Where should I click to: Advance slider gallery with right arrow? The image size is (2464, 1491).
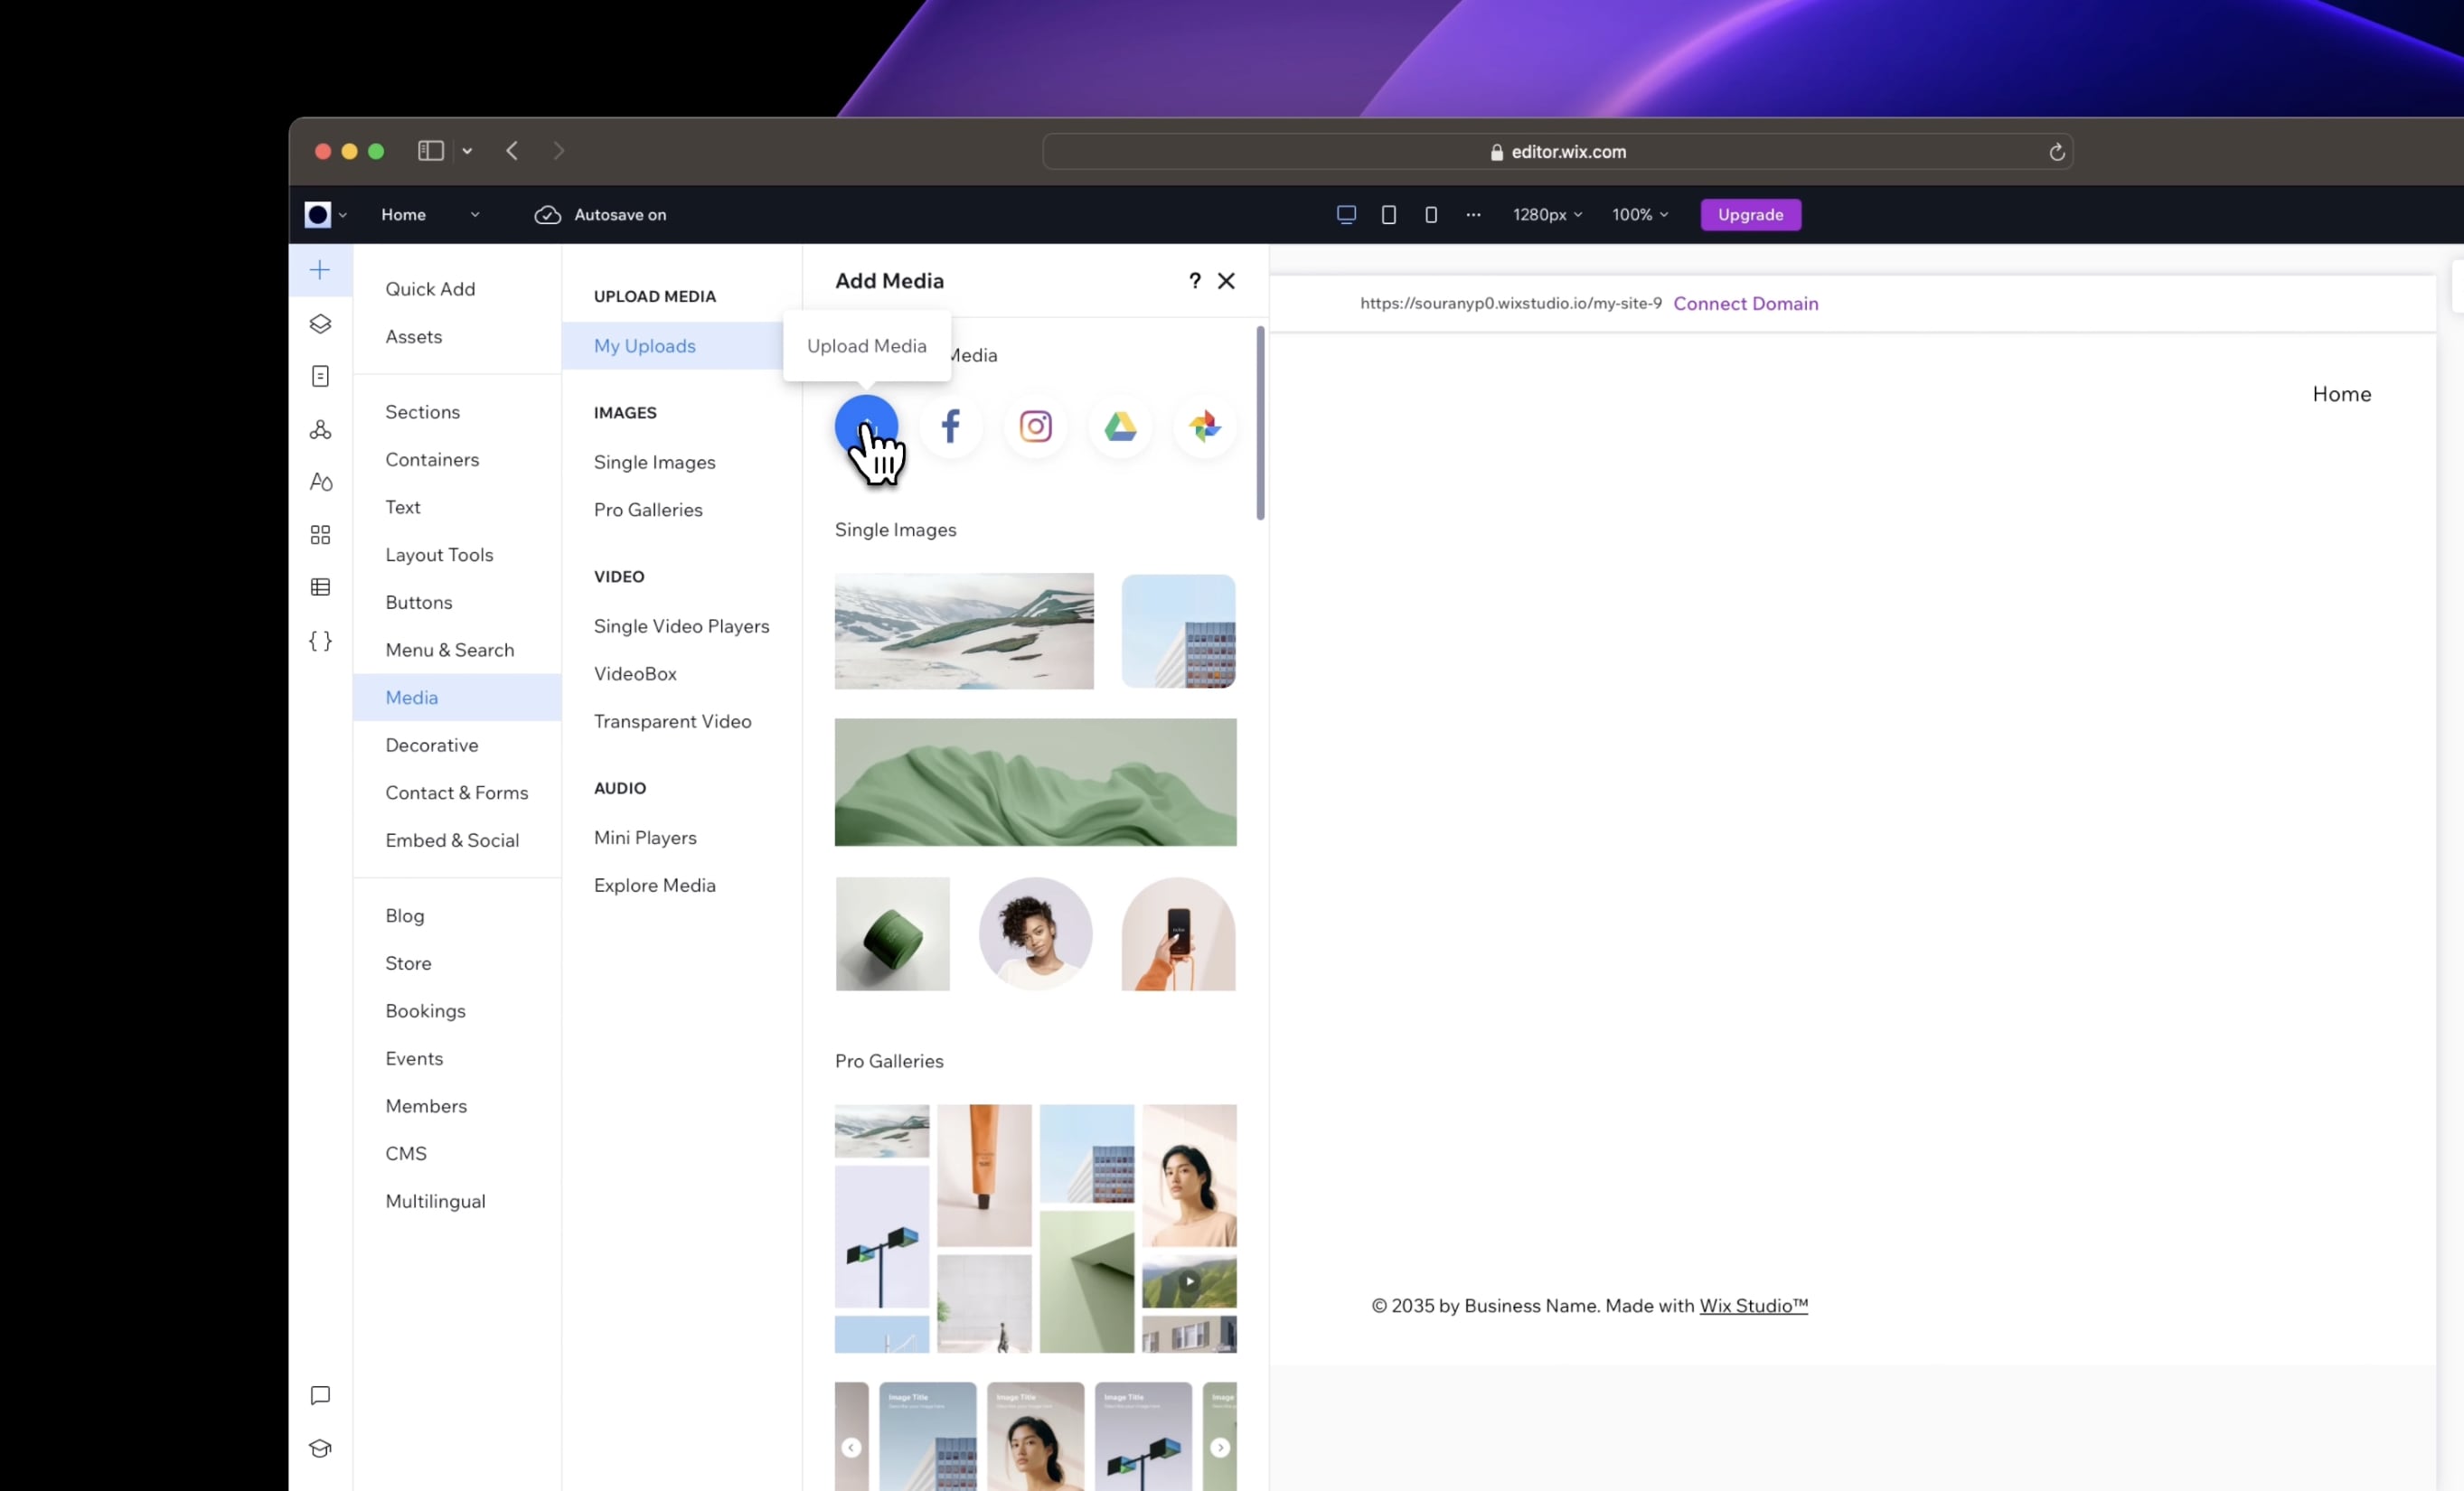click(x=1220, y=1447)
